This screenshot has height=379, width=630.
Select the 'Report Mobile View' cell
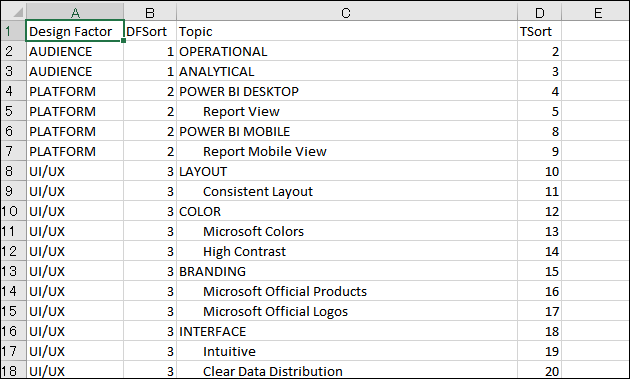[346, 151]
